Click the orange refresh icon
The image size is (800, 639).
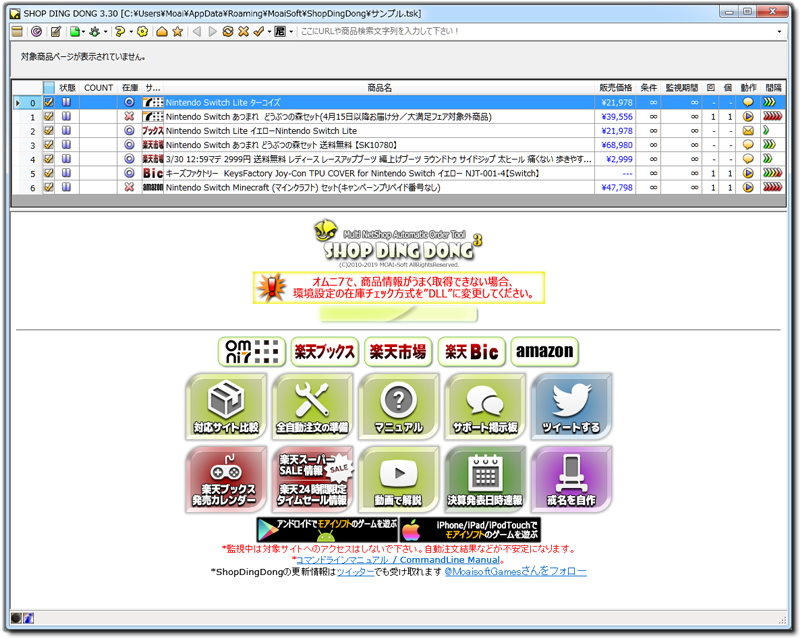point(228,32)
